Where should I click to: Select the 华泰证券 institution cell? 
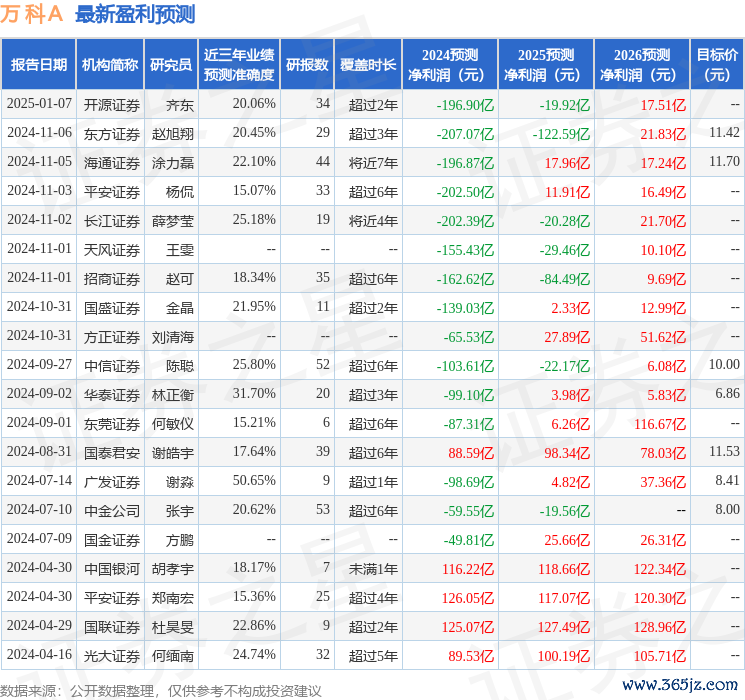(x=112, y=395)
